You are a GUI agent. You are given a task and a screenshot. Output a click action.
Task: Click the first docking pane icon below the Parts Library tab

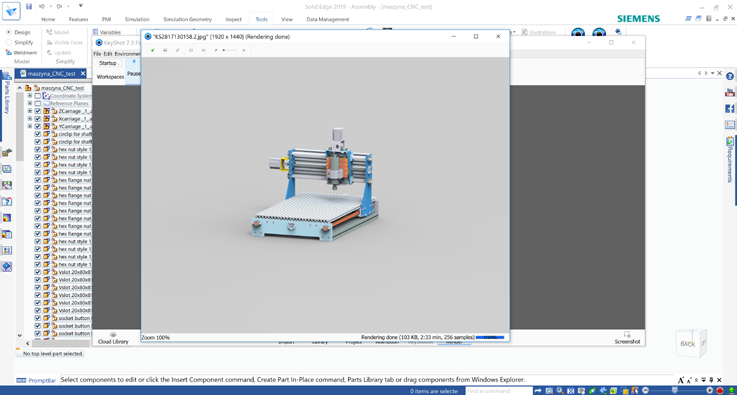(7, 152)
